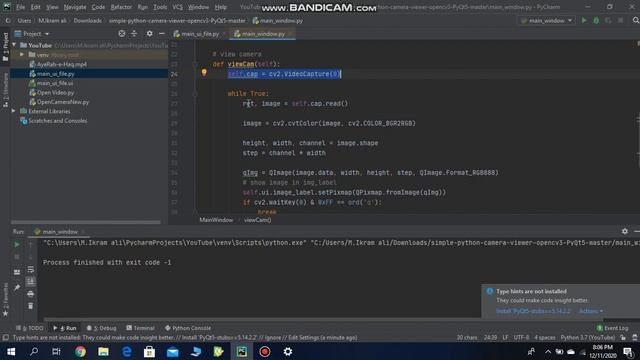Open the TODO tool window
640x360 pixels.
29,328
